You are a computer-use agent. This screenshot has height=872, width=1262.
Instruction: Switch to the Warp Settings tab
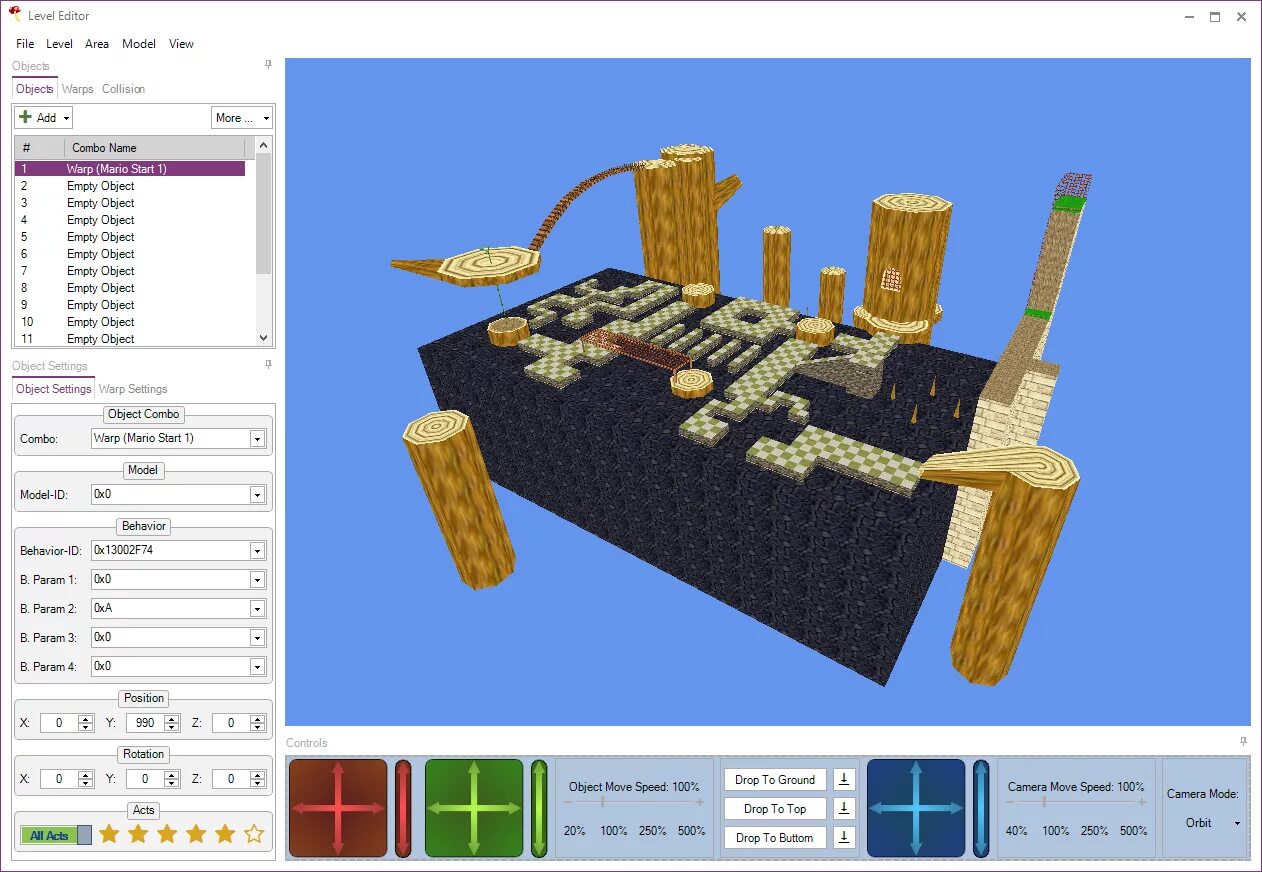[133, 389]
